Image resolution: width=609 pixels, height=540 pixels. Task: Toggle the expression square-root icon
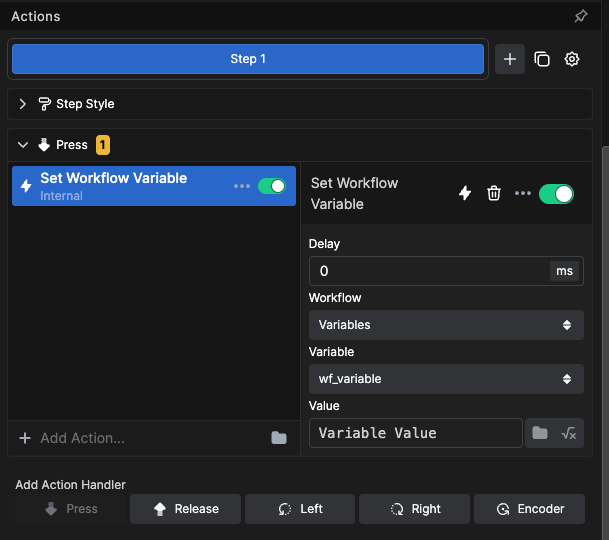(569, 433)
